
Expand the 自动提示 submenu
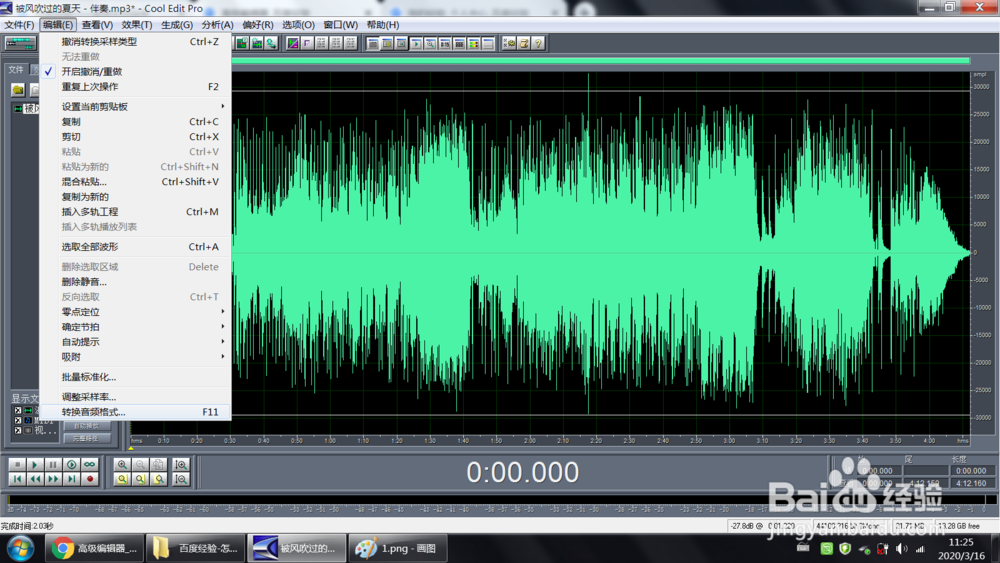pyautogui.click(x=135, y=342)
